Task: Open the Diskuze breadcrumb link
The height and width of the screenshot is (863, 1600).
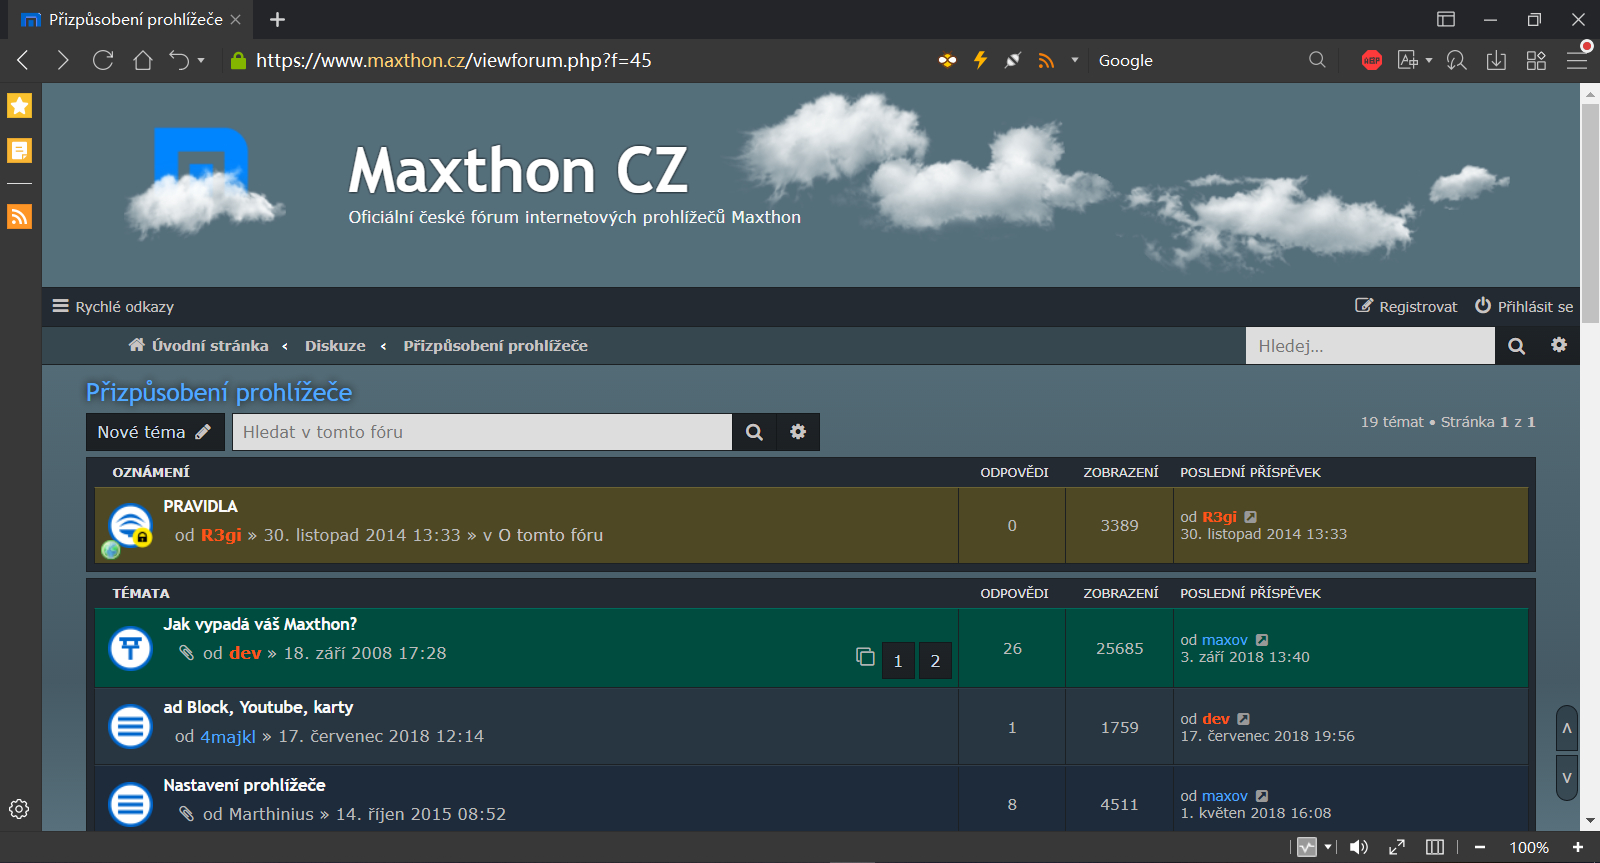Action: coord(335,345)
